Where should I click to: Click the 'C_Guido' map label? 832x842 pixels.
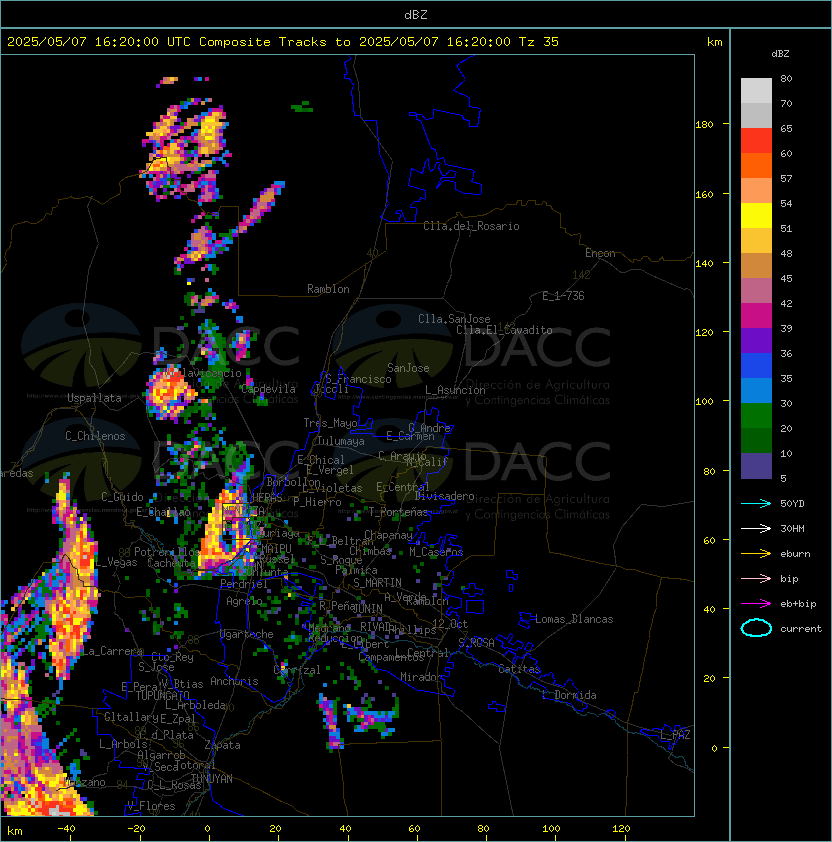[122, 497]
